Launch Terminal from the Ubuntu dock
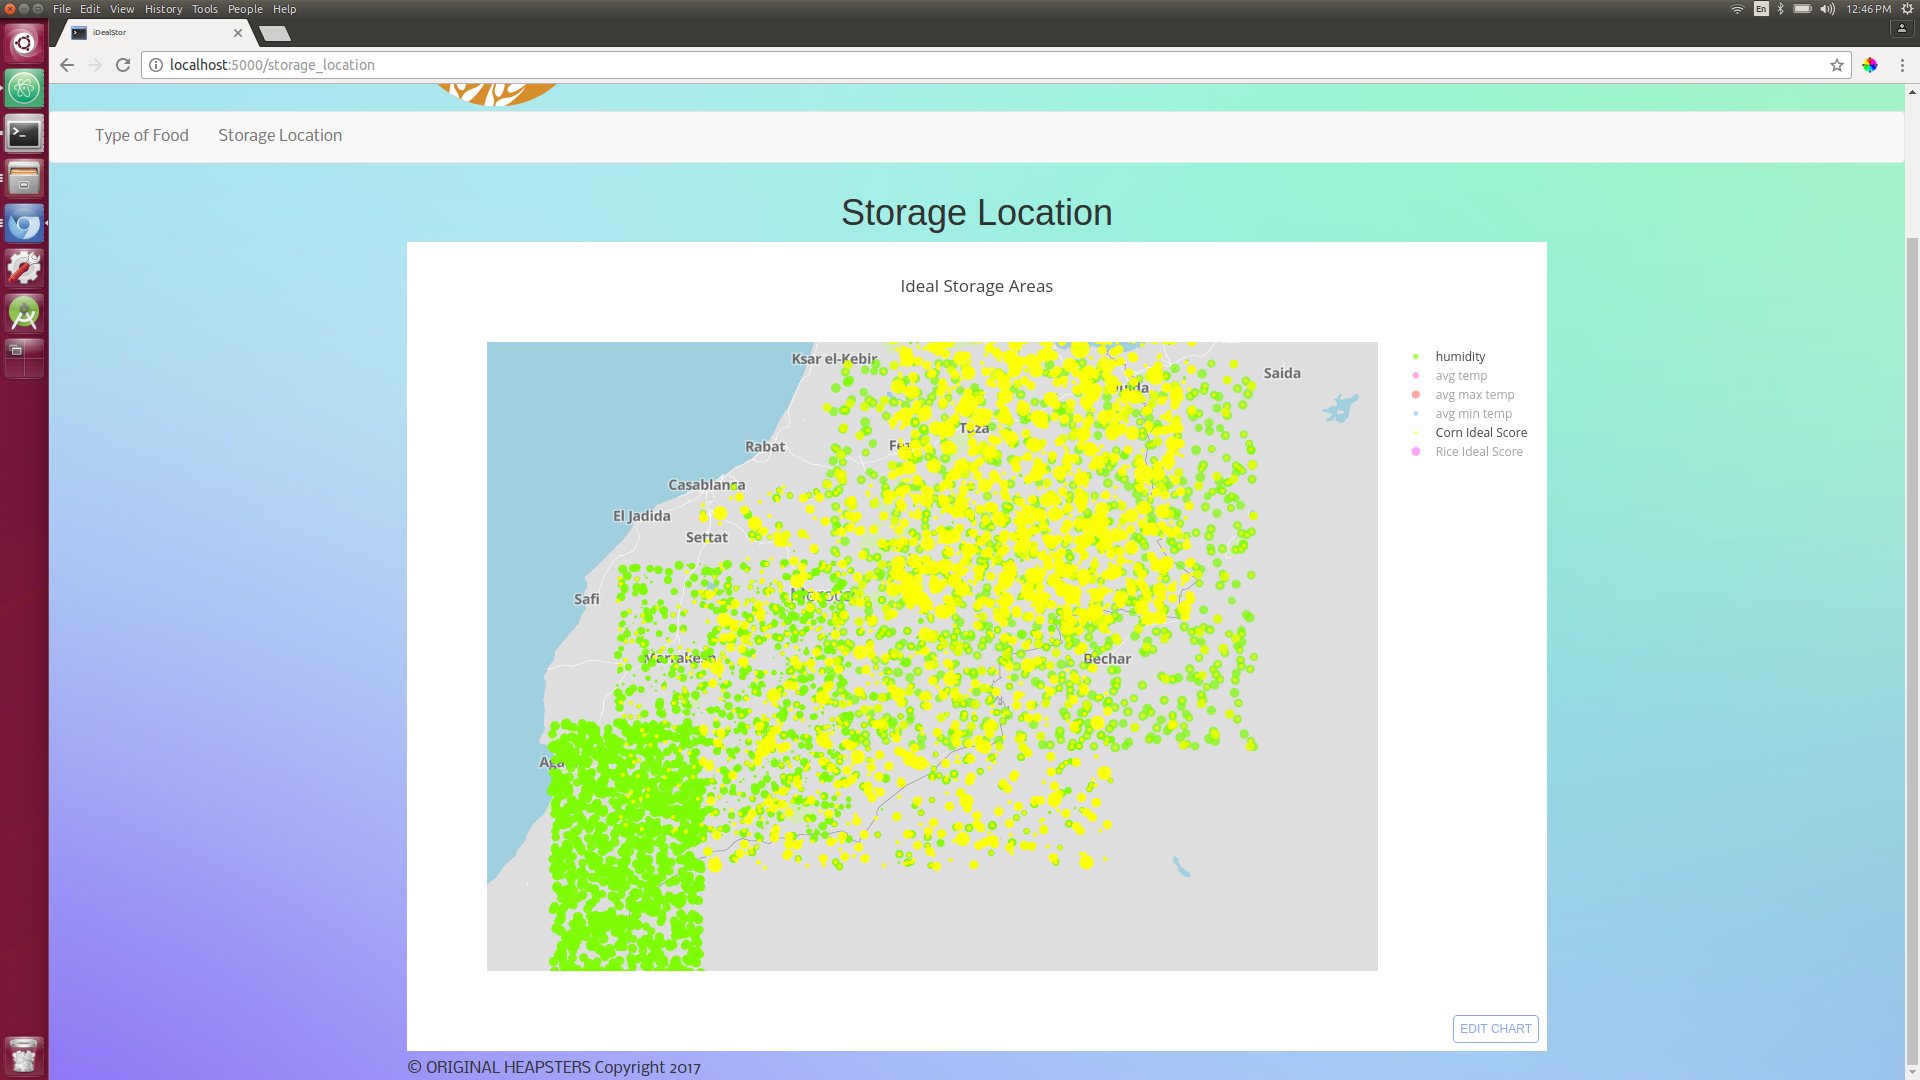This screenshot has width=1920, height=1080. click(x=24, y=134)
